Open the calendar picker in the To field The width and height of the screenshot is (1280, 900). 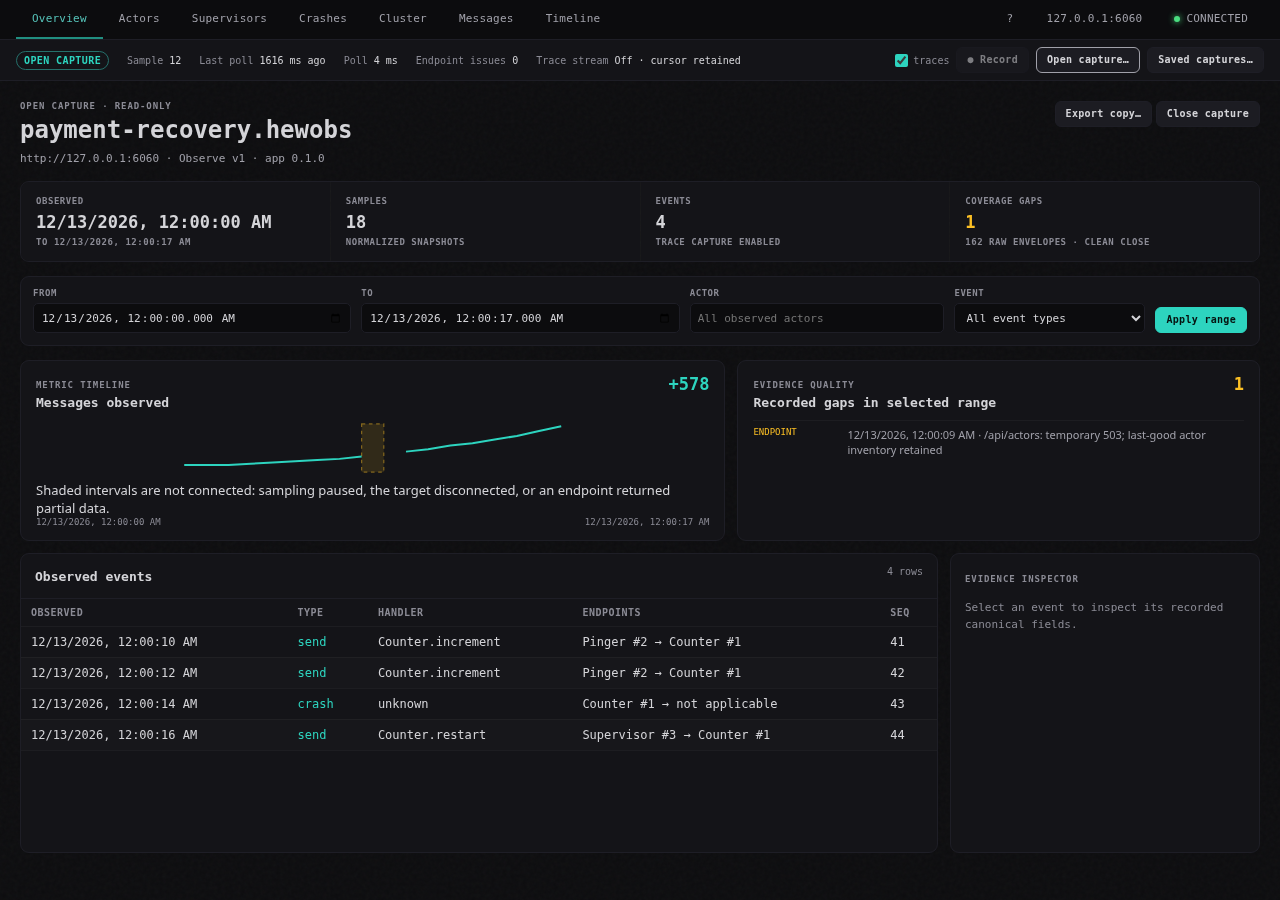664,319
